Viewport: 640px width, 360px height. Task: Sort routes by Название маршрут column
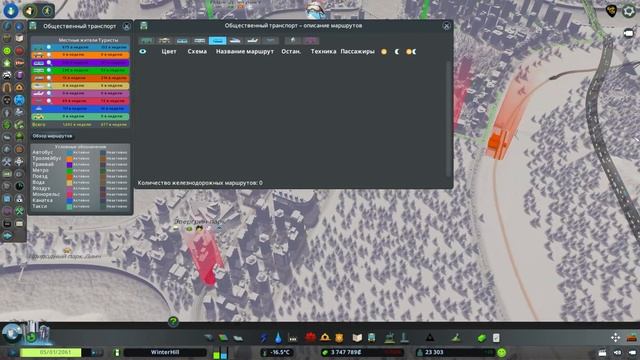click(x=245, y=51)
